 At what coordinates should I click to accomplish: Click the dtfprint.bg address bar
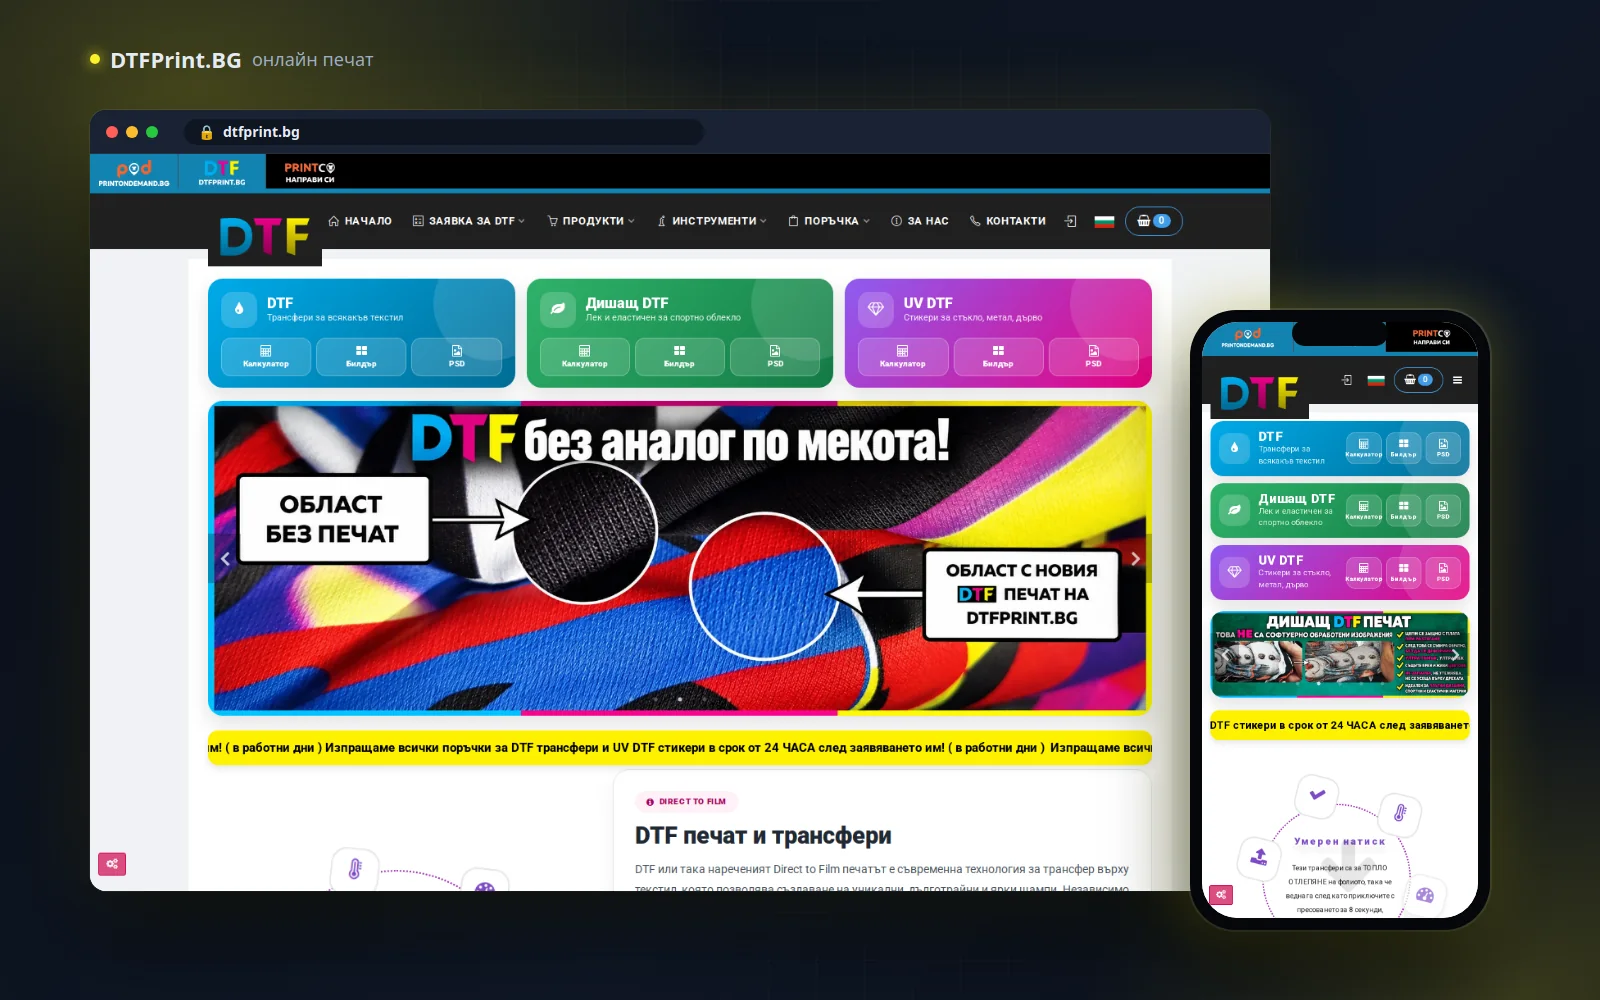tap(444, 132)
